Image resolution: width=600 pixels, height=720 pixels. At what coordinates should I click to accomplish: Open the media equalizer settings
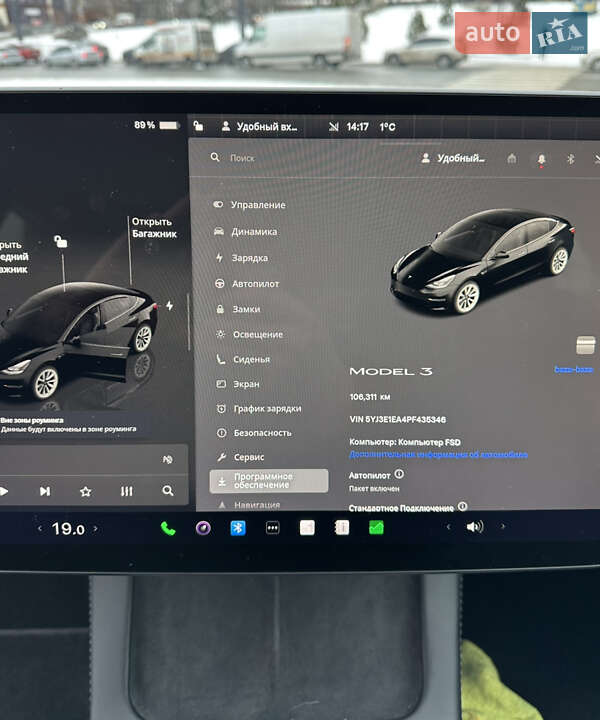pos(127,491)
